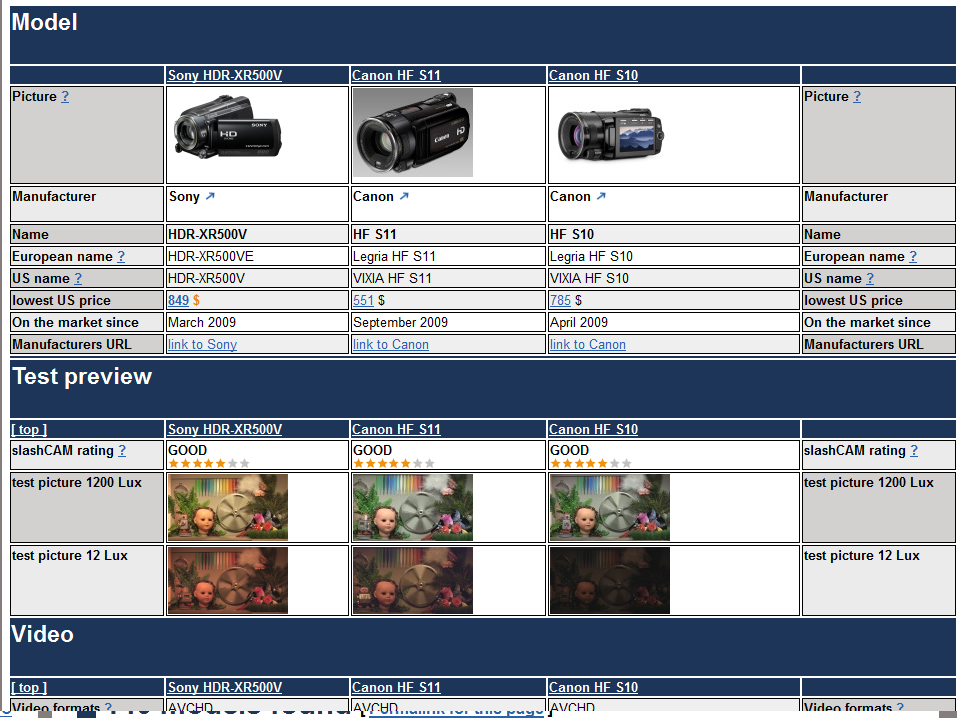The width and height of the screenshot is (957, 718).
Task: Click Canon HF S10 link under Video section
Action: 593,687
